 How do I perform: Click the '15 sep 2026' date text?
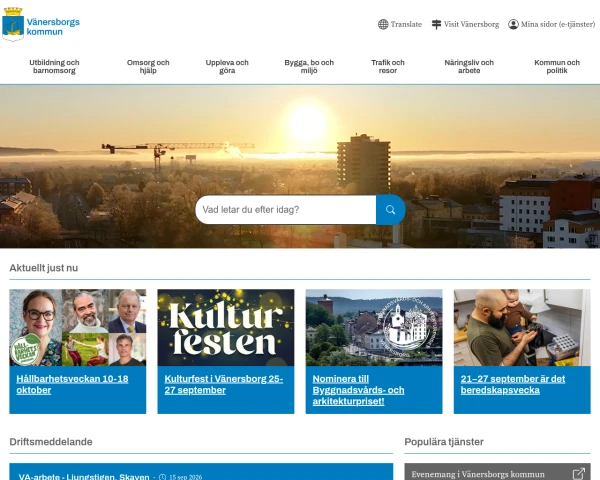[x=186, y=477]
